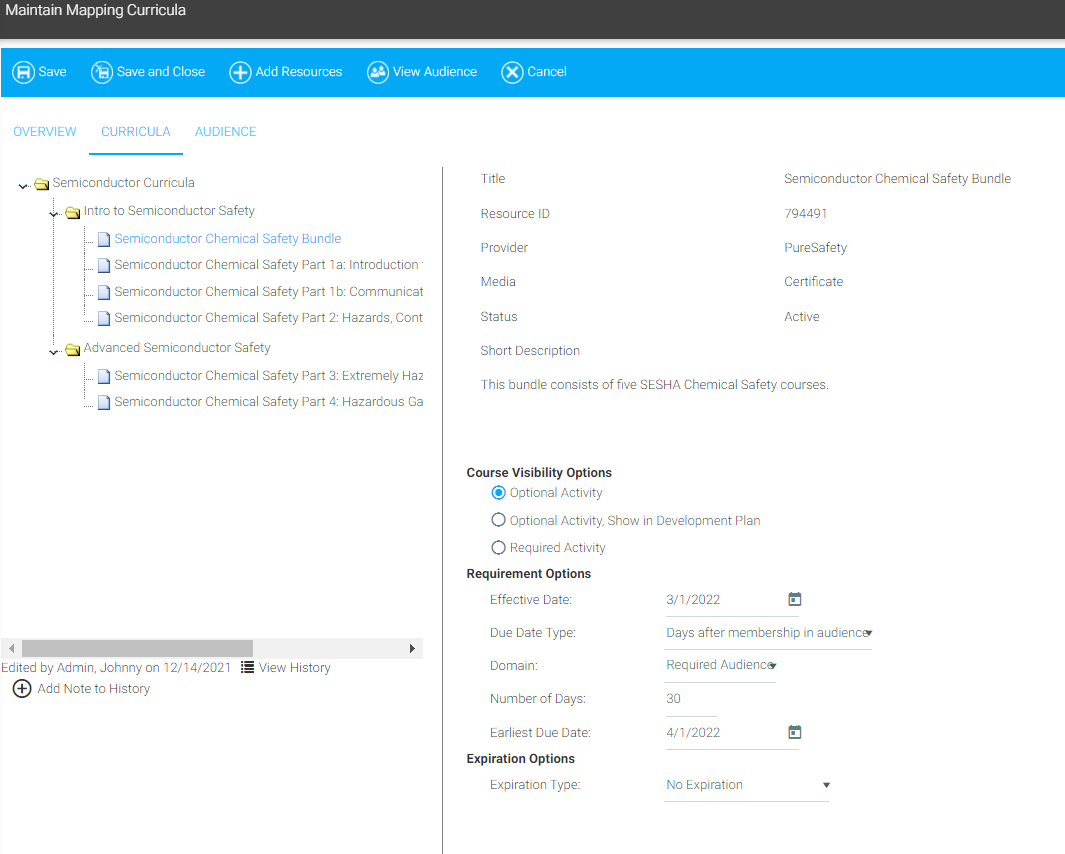Switch to the AUDIENCE tab
This screenshot has height=854, width=1065.
(225, 132)
